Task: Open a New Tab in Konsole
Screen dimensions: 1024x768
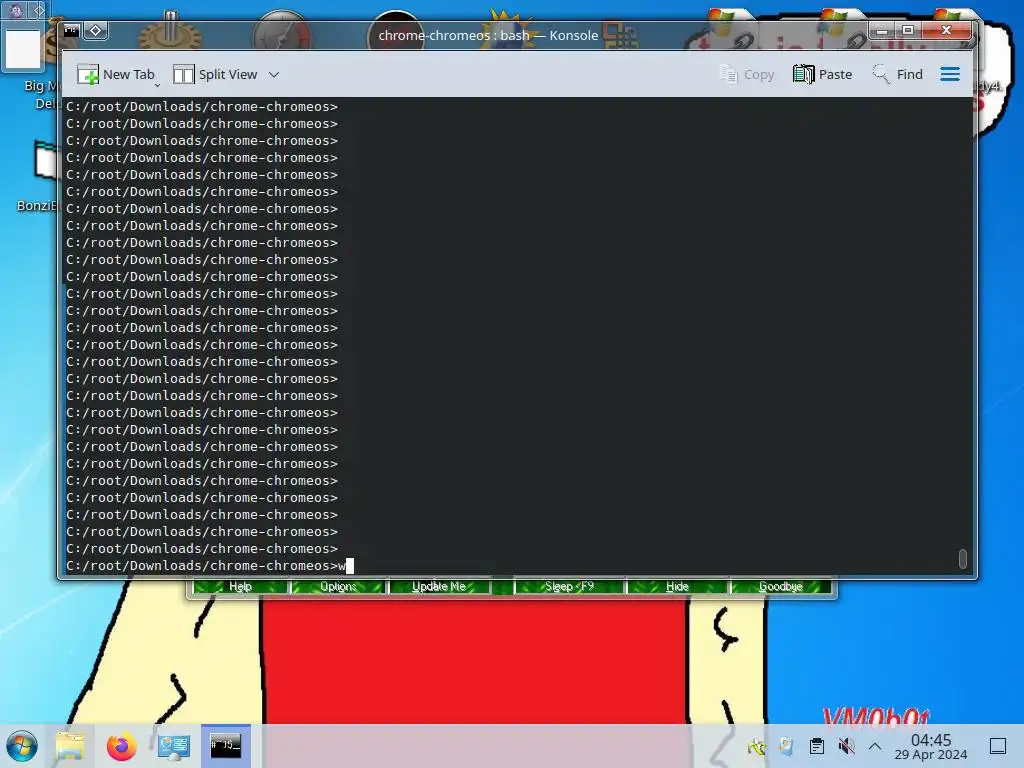Action: 116,74
